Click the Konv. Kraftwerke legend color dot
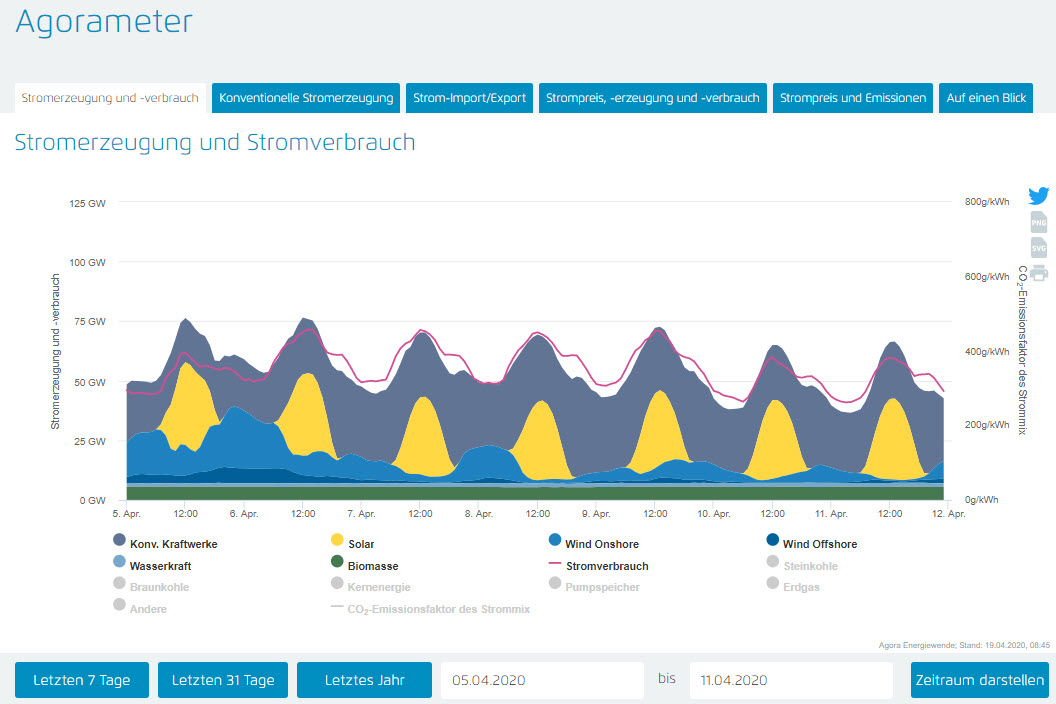 [120, 543]
